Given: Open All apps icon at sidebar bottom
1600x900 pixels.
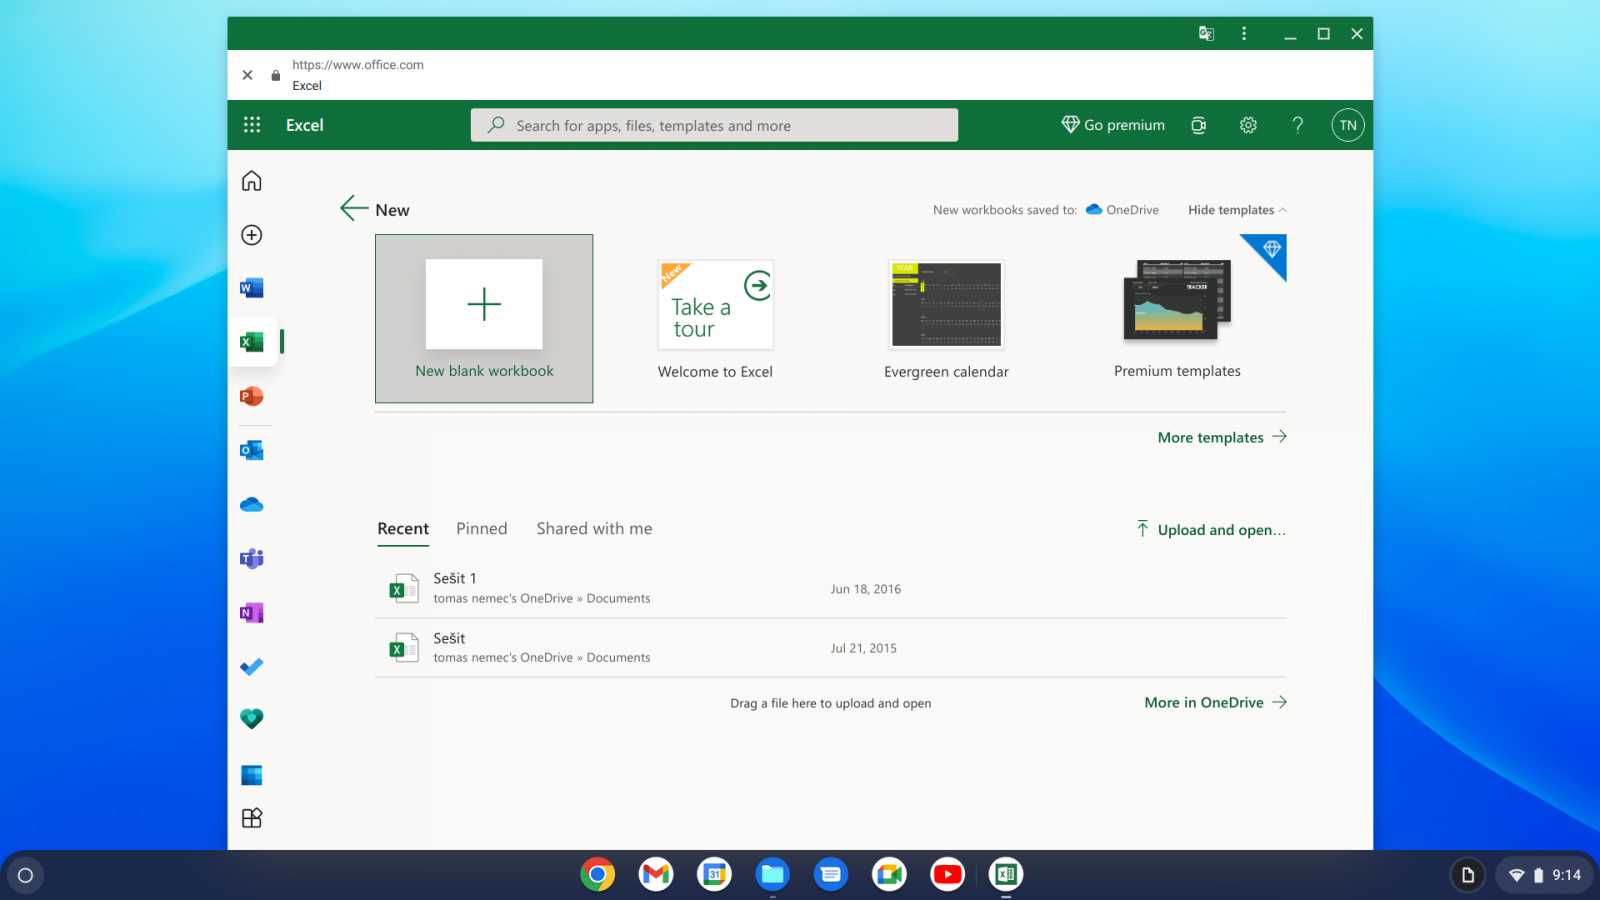Looking at the screenshot, I should click(252, 818).
